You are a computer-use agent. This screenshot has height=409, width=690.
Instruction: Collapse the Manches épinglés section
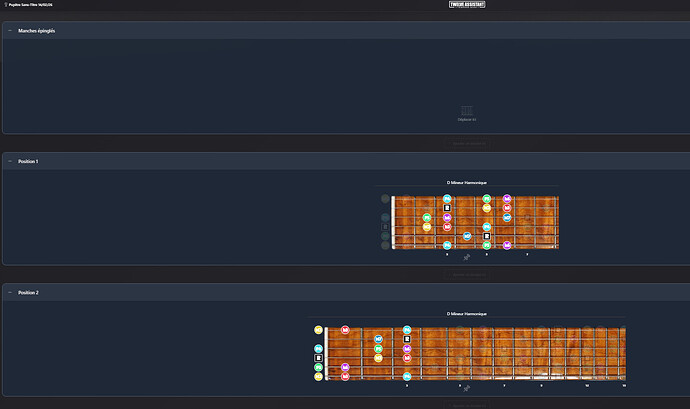10,30
